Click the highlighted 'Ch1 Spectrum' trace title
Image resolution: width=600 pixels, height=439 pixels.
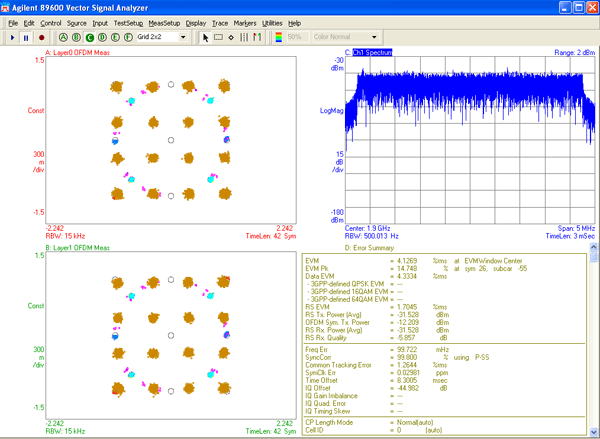372,52
